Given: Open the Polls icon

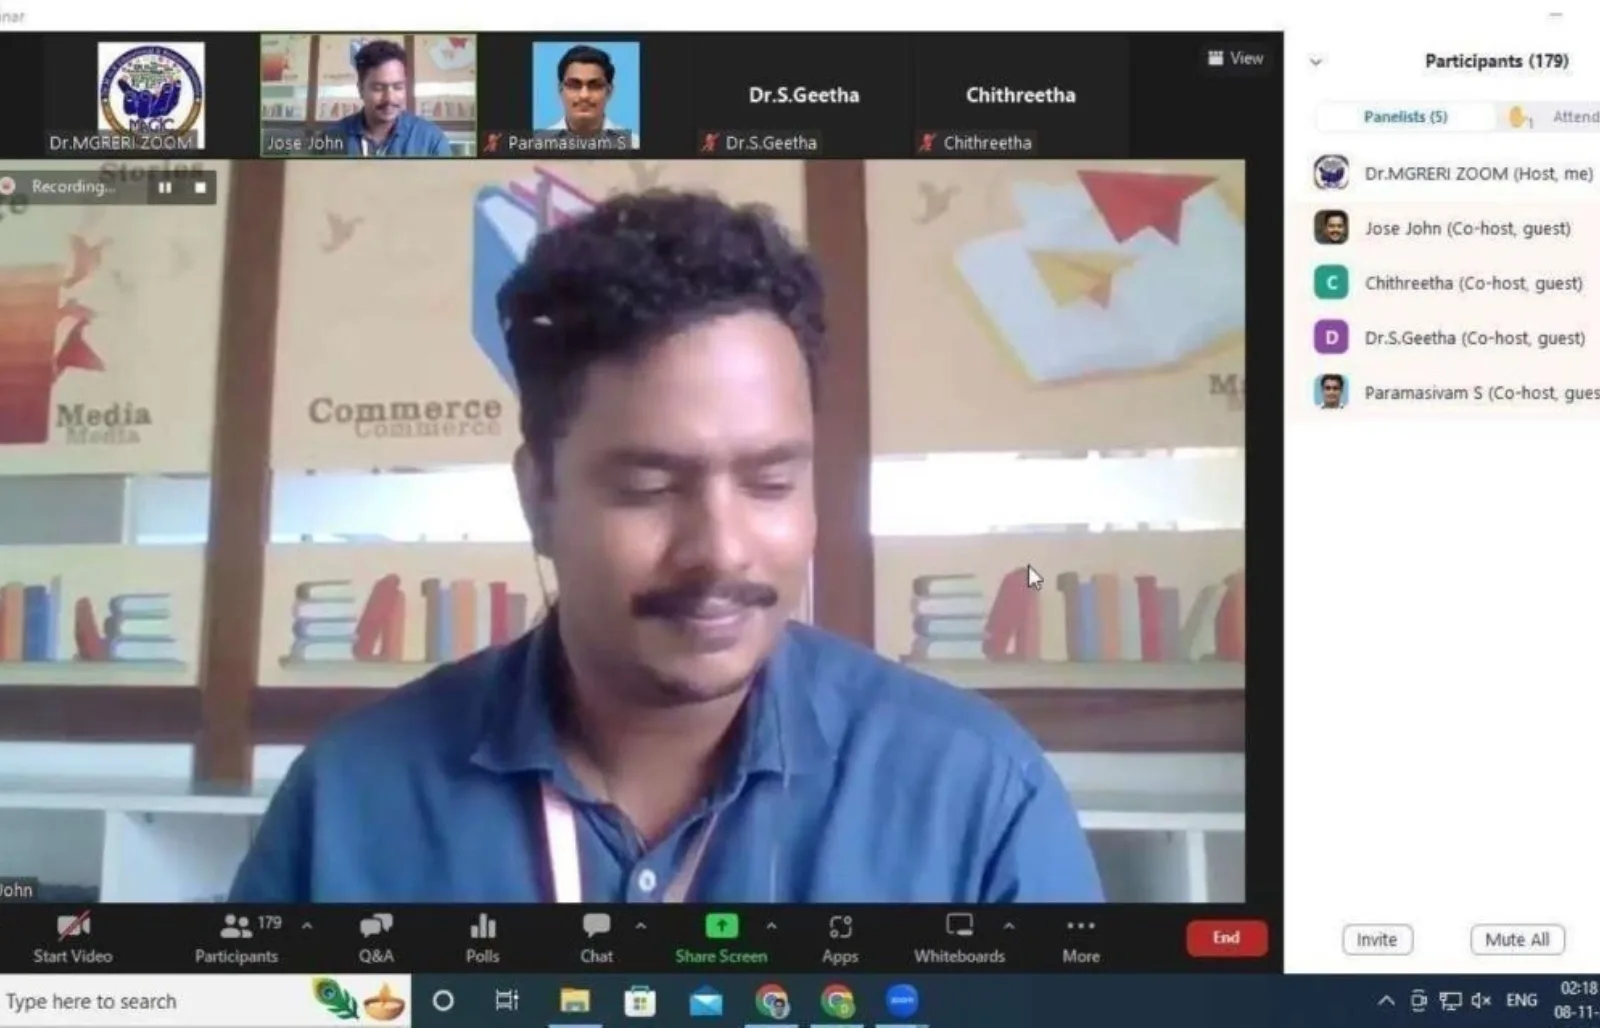Looking at the screenshot, I should tap(482, 936).
